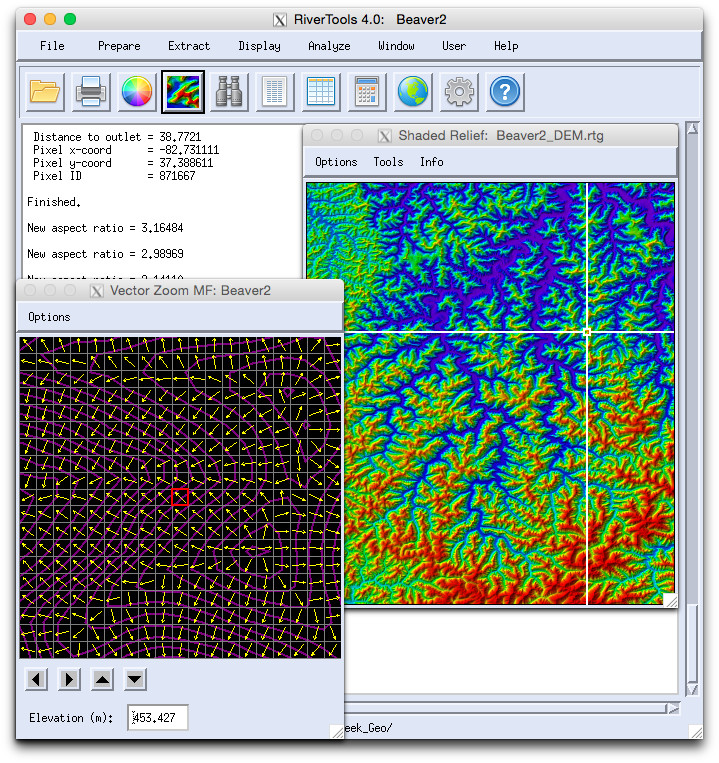The image size is (719, 763).
Task: Open the Analyze menu
Action: point(329,46)
